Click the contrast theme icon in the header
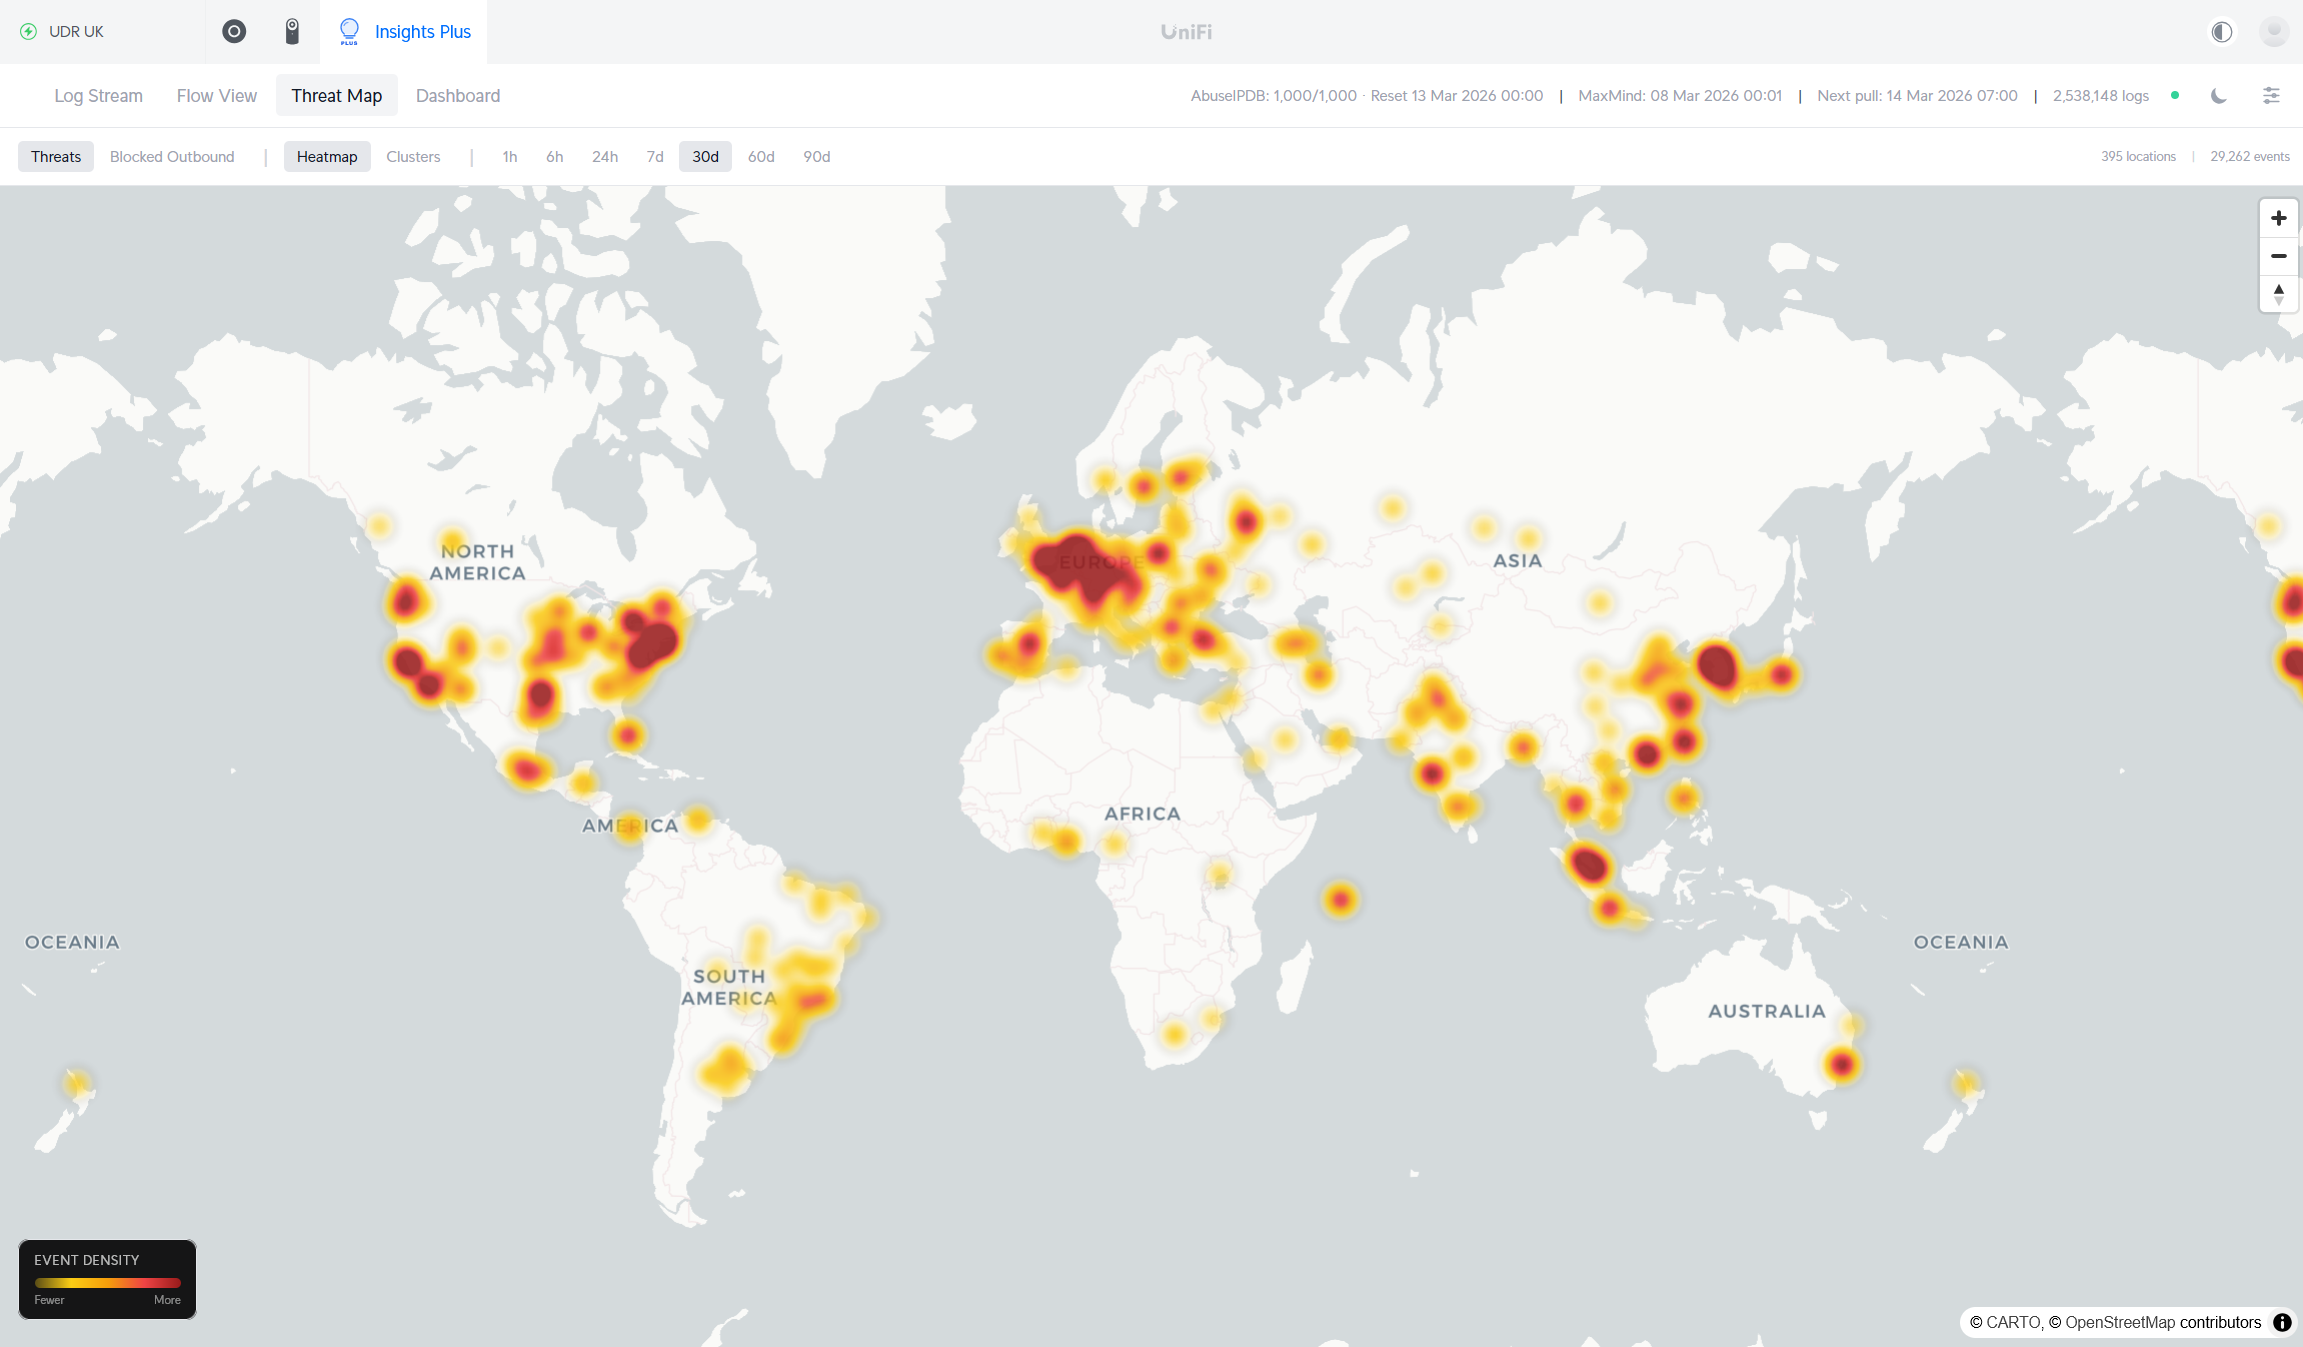Viewport: 2303px width, 1347px height. click(2221, 31)
